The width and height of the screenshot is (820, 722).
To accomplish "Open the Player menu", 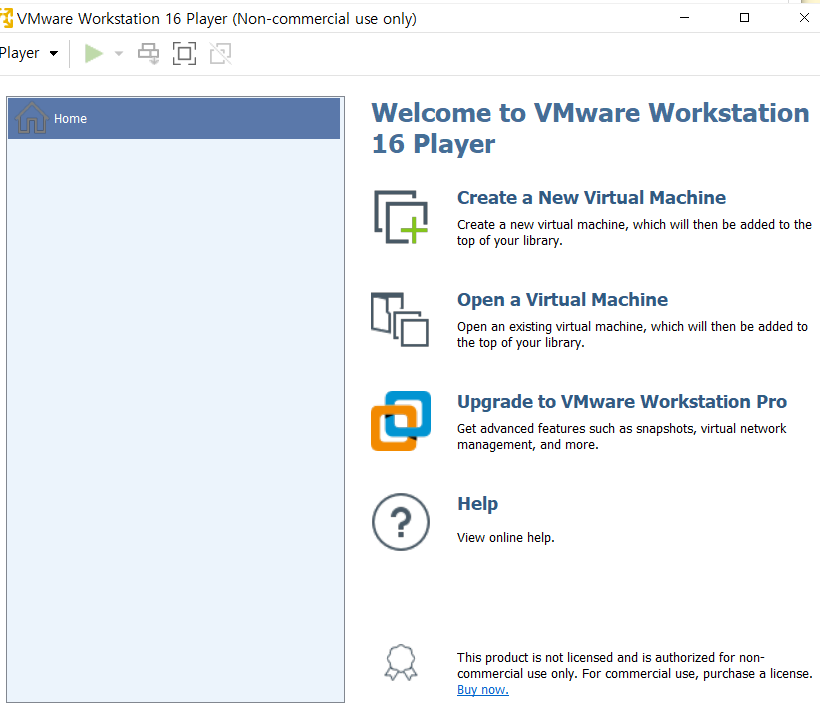I will (29, 53).
